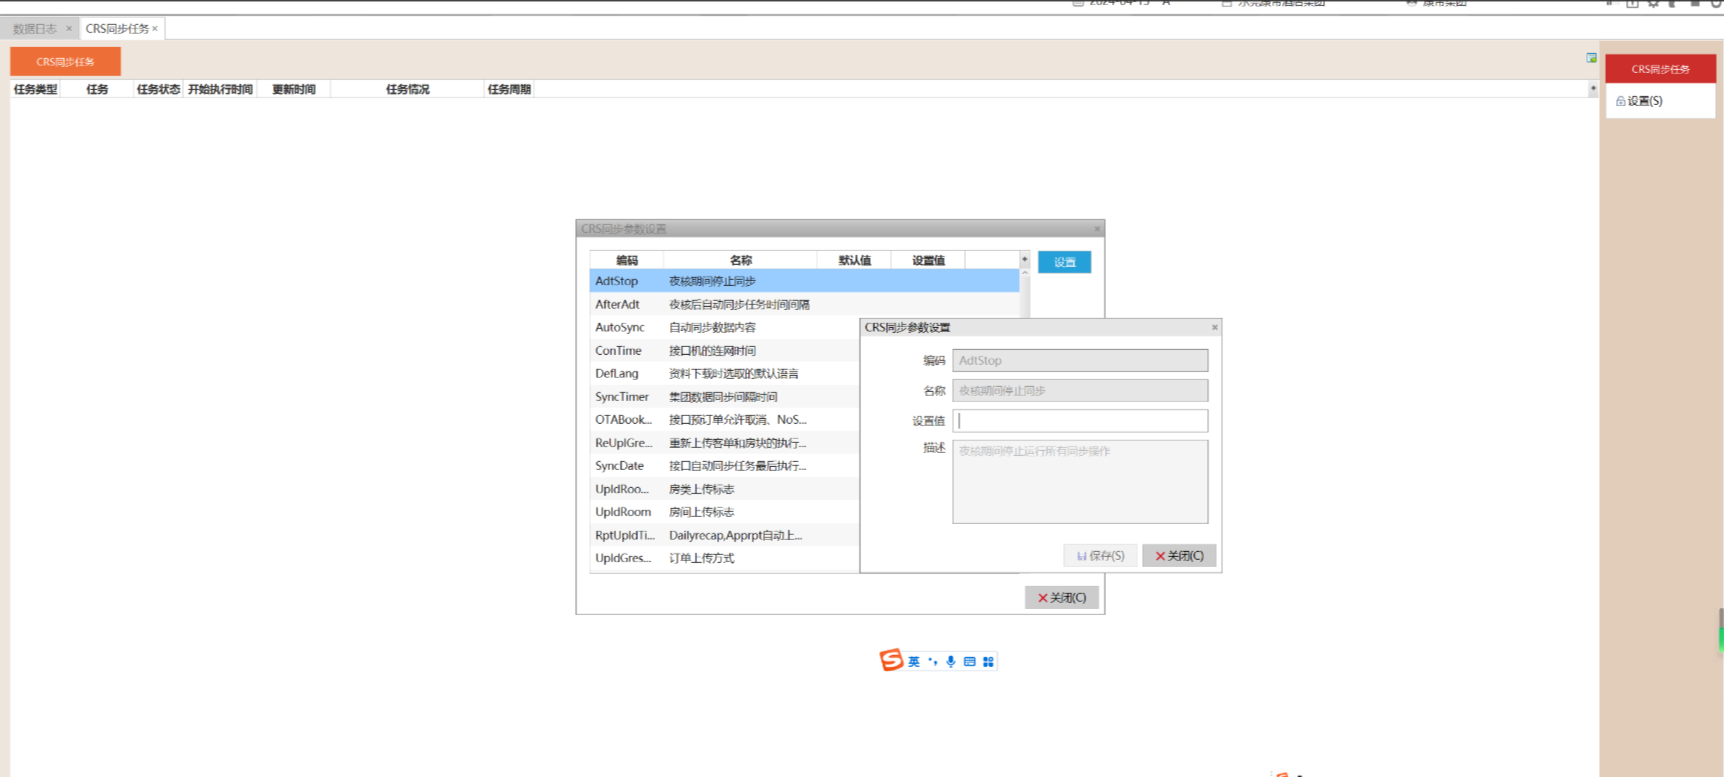Image resolution: width=1724 pixels, height=777 pixels.
Task: Close the CRS同步任务 tab with its x
Action: pos(155,29)
